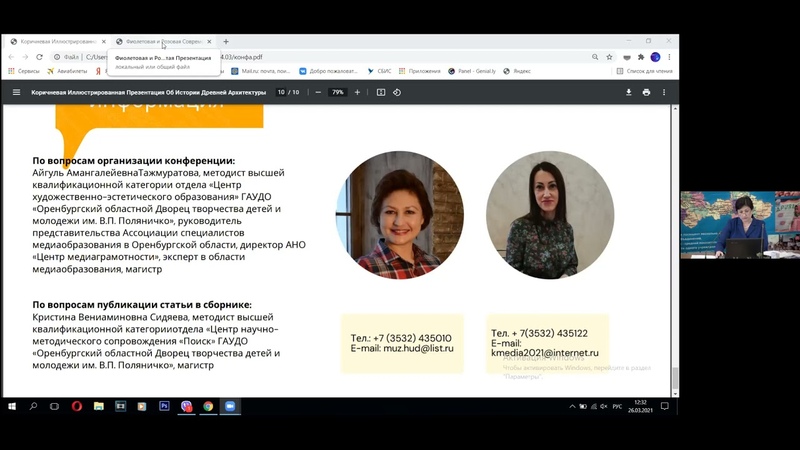This screenshot has height=450, width=800.
Task: Click the PDF vertical scrollbar thumb
Action: [675, 378]
